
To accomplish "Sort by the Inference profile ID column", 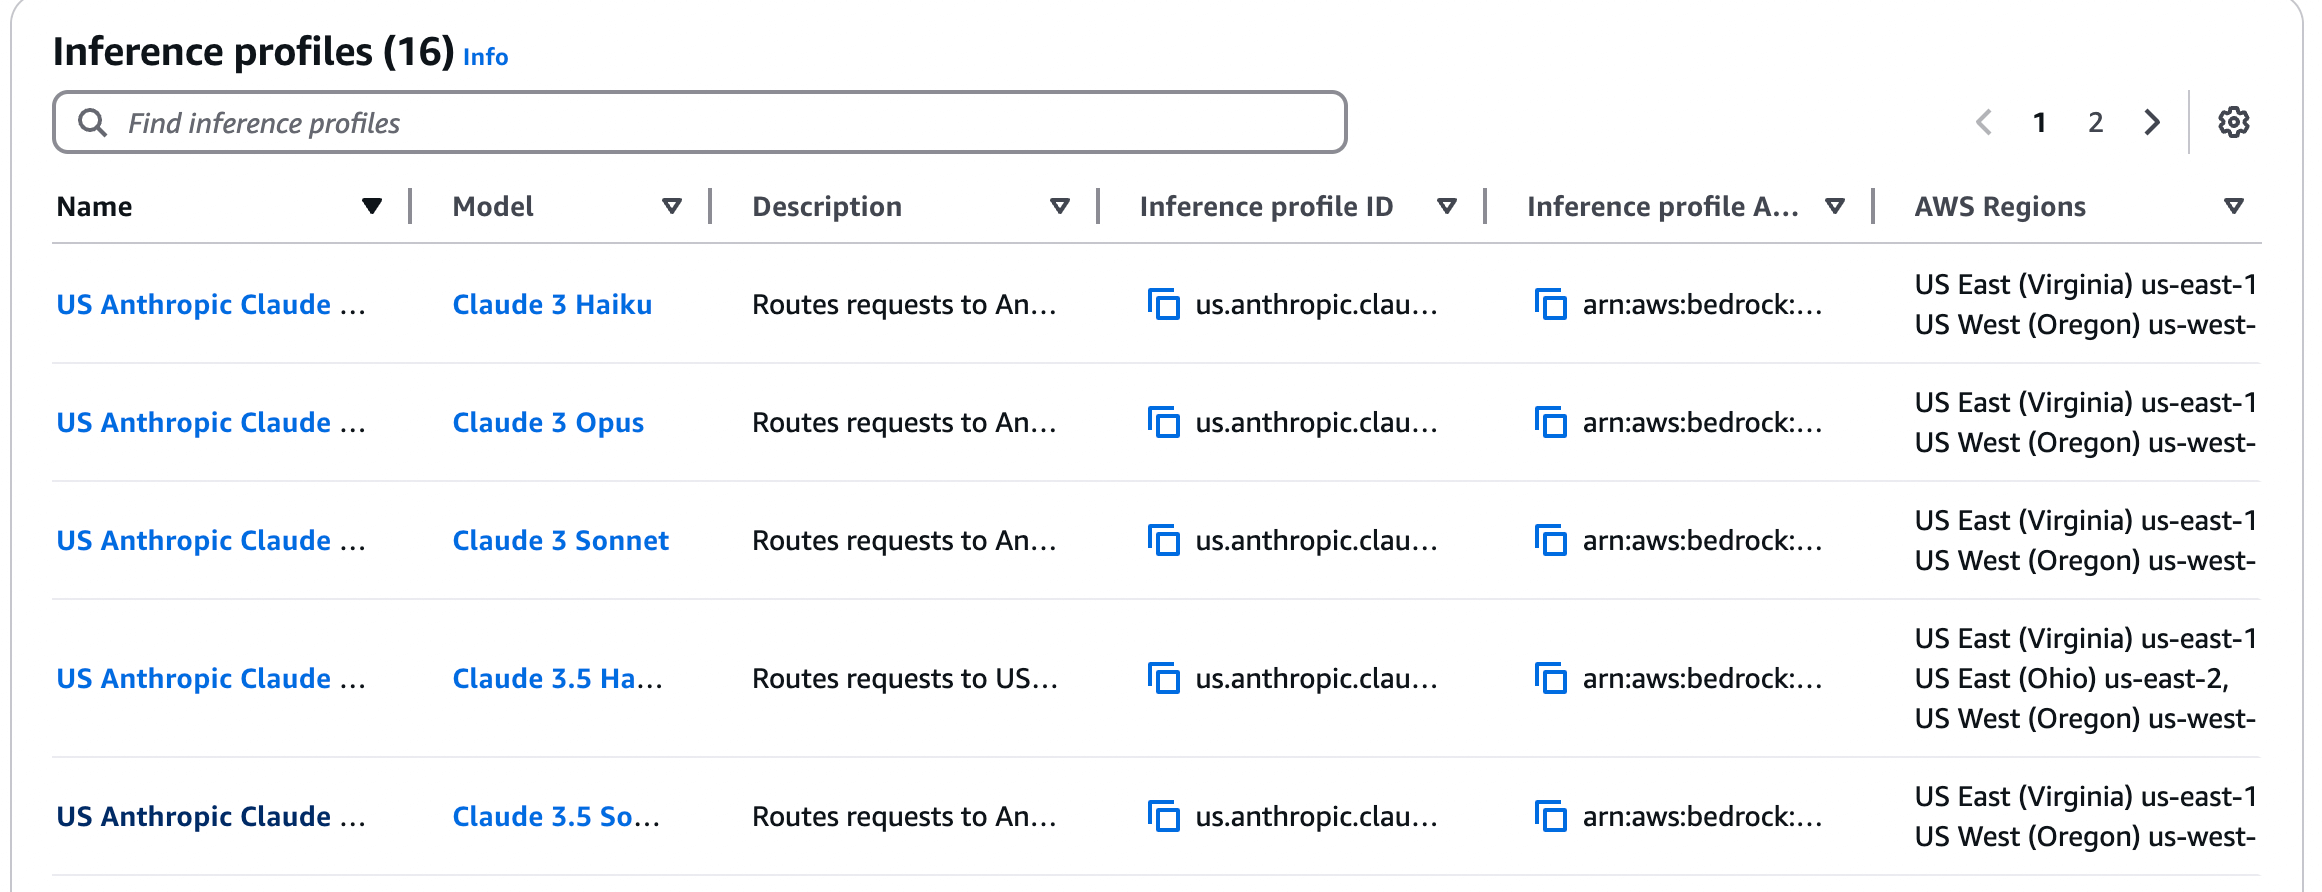I will 1446,206.
